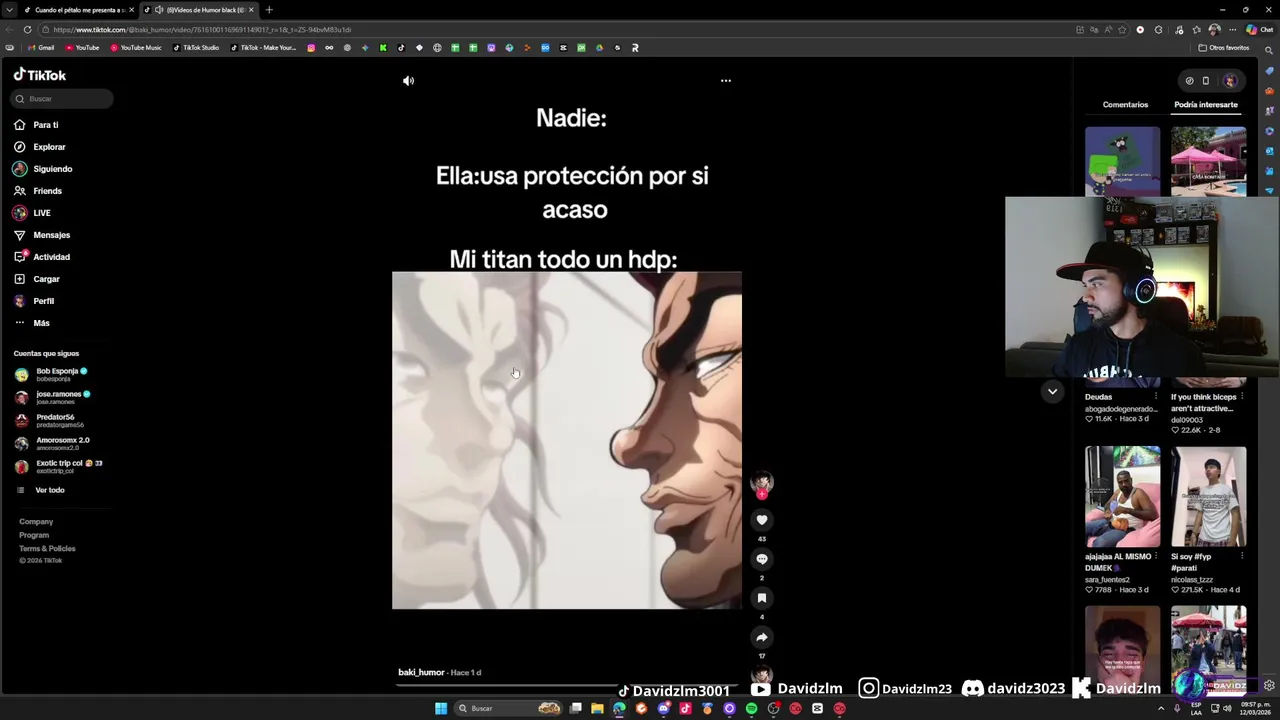
Task: Open Mensajes inbox
Action: click(x=51, y=235)
